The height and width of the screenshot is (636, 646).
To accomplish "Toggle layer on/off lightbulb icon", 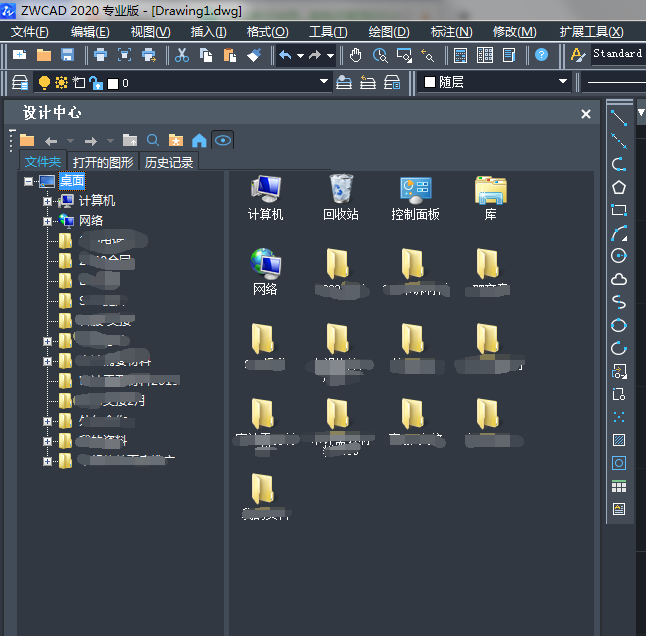I will pos(44,83).
